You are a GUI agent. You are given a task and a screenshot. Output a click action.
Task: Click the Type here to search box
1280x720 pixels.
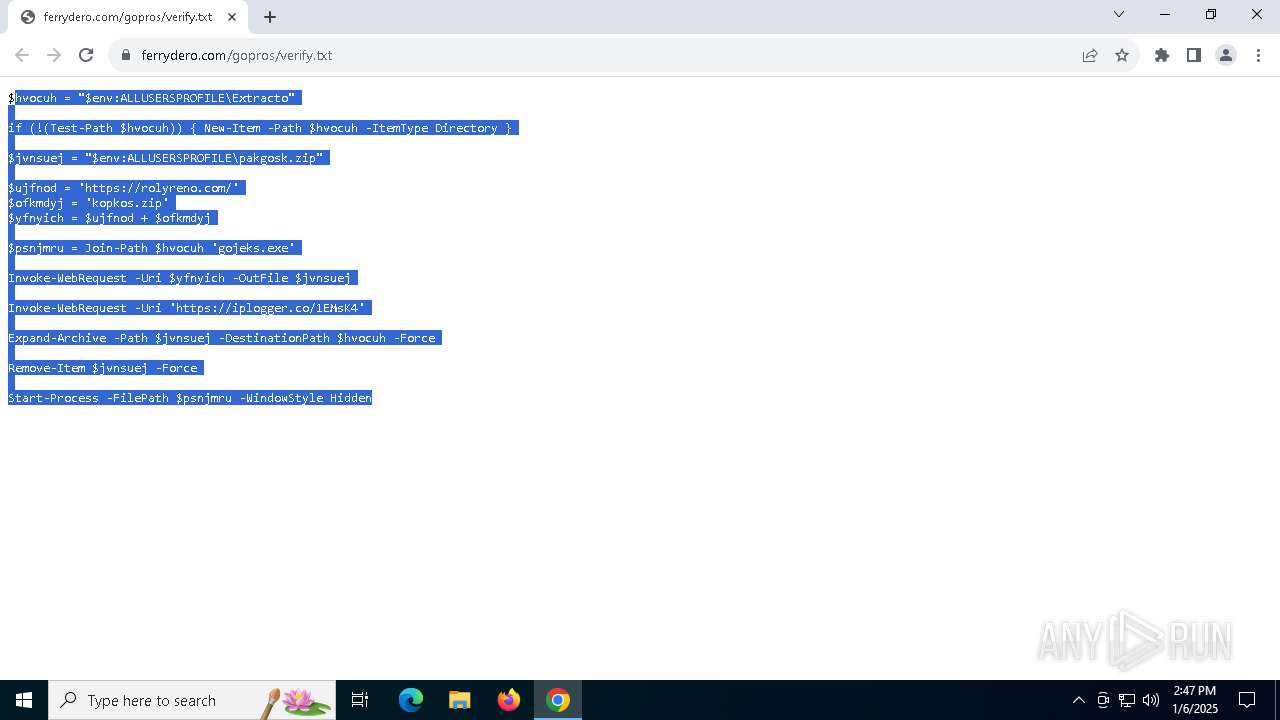[x=192, y=700]
